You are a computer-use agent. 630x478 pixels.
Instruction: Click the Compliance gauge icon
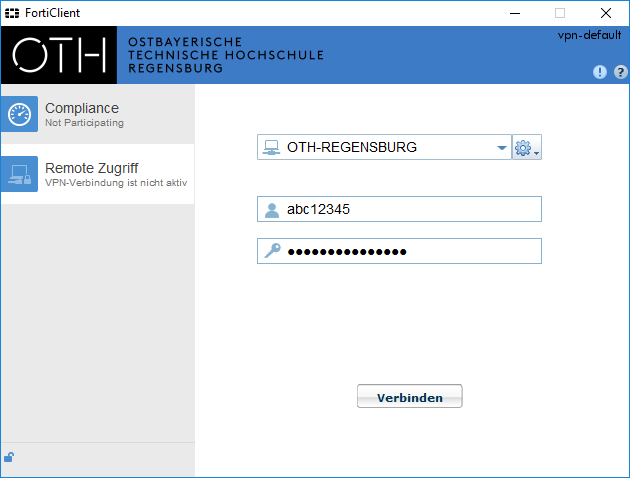pos(20,114)
